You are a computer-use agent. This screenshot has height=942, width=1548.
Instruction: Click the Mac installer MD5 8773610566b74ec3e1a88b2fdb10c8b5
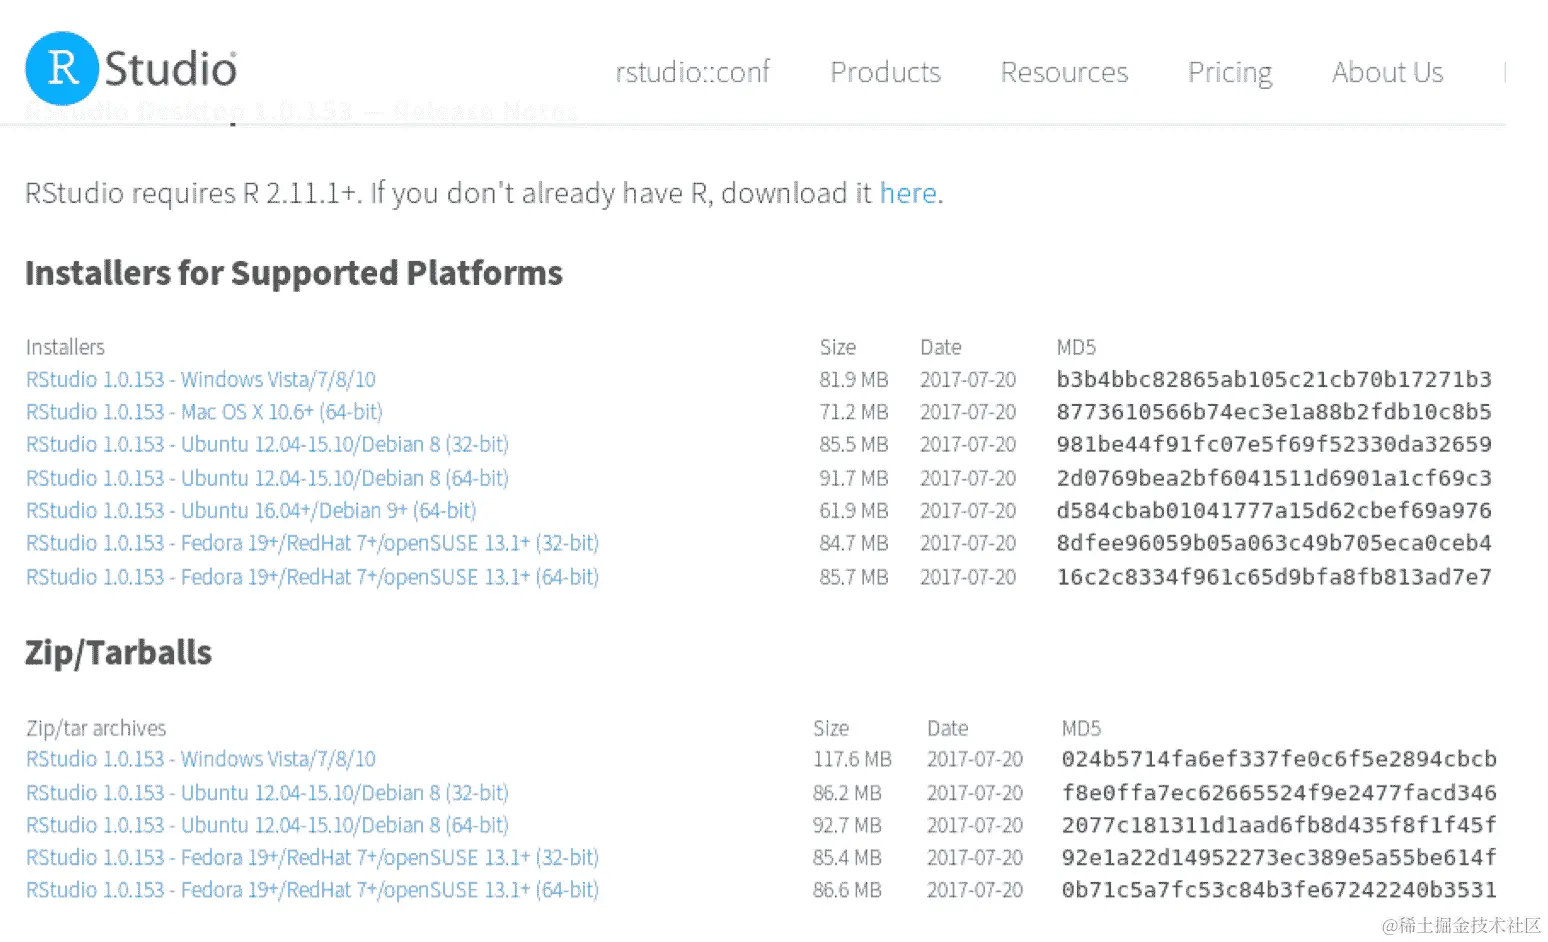click(1274, 412)
